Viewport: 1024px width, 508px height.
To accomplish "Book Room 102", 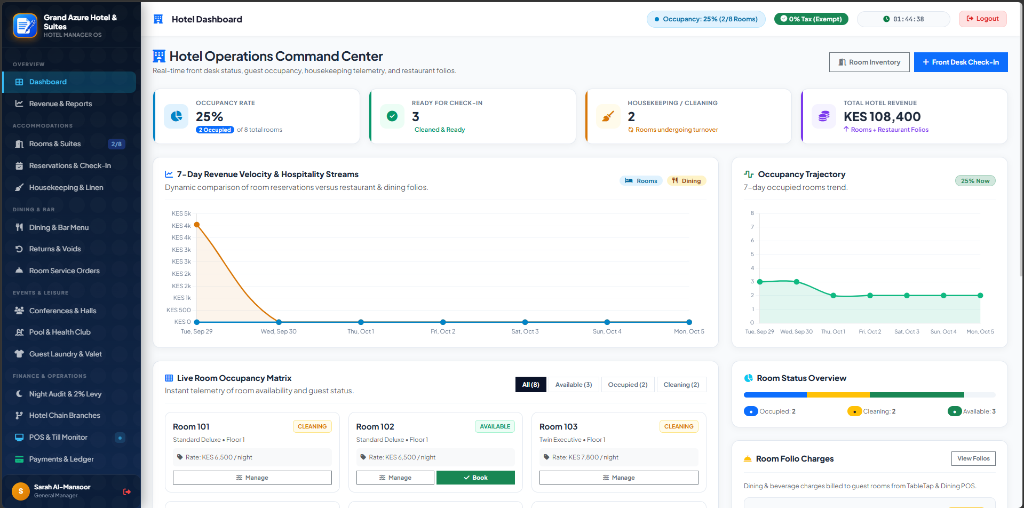I will pos(475,477).
